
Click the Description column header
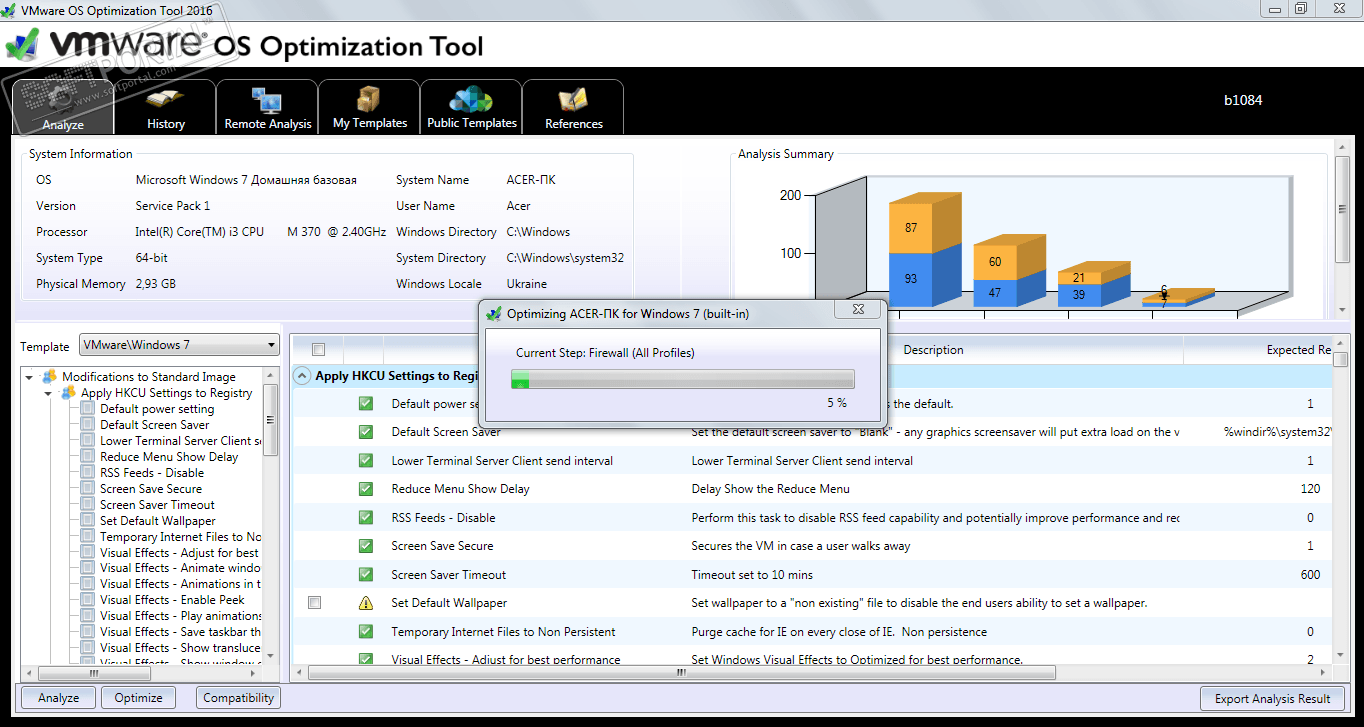coord(933,350)
